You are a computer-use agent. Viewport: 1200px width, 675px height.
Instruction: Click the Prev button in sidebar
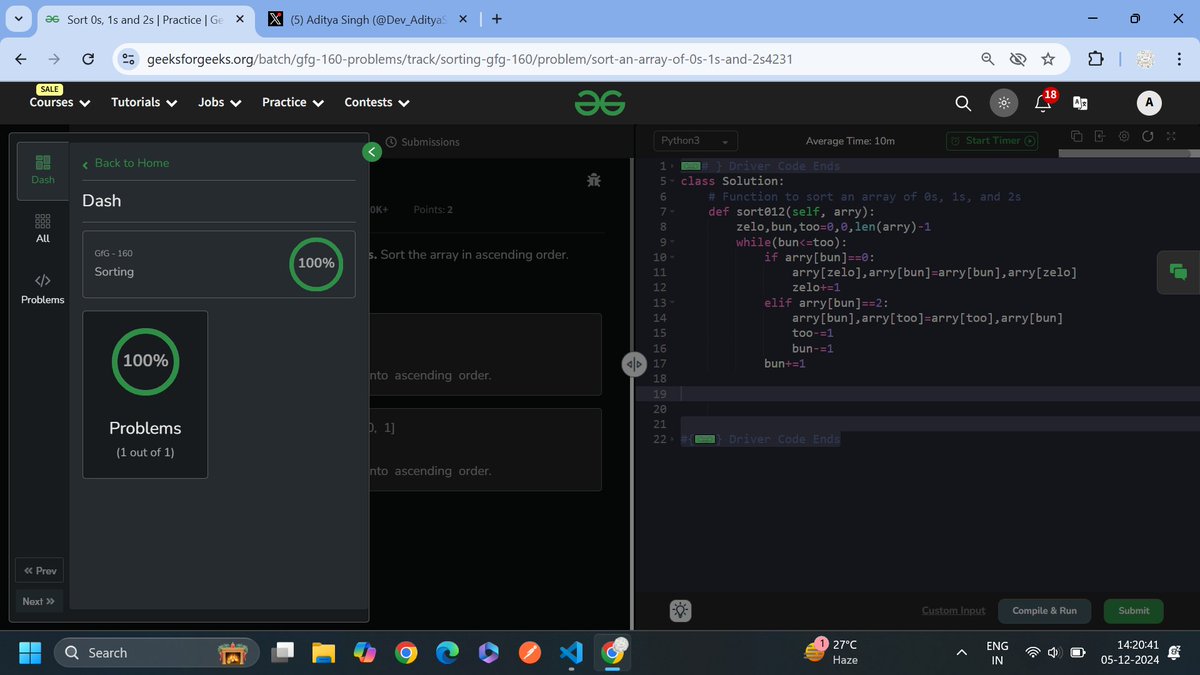click(41, 571)
